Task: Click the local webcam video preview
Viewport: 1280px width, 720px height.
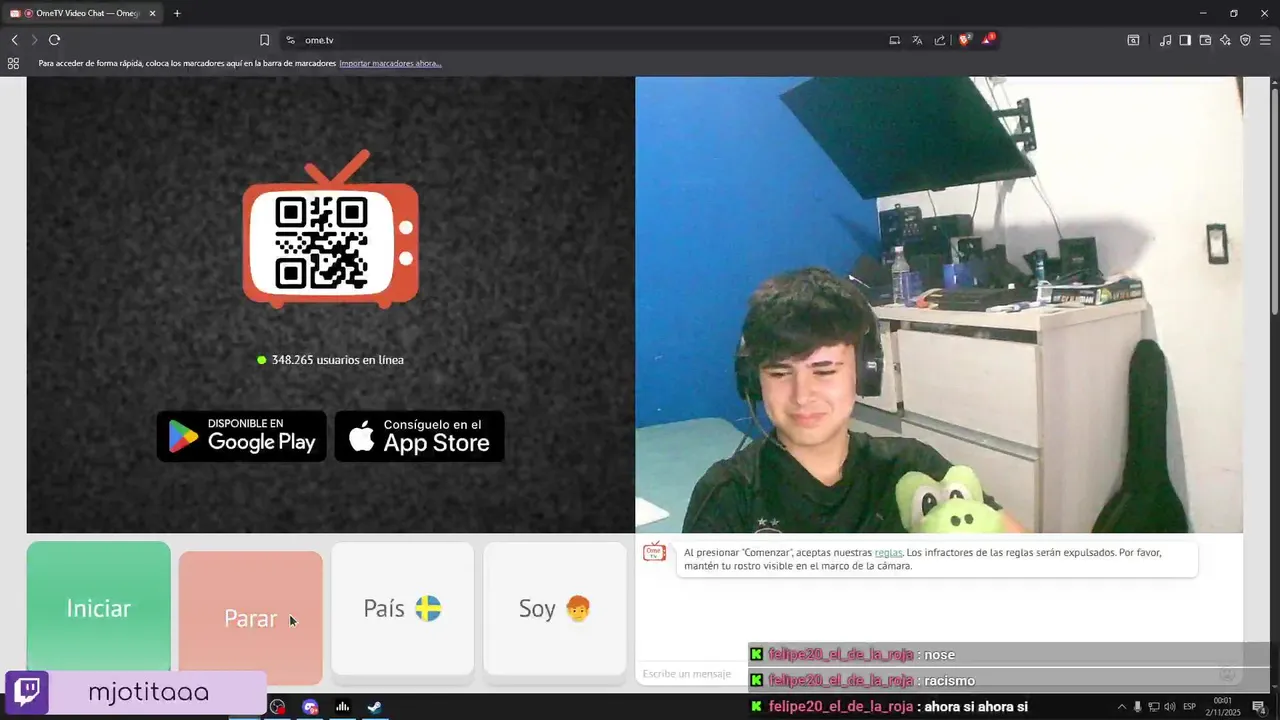Action: 939,305
